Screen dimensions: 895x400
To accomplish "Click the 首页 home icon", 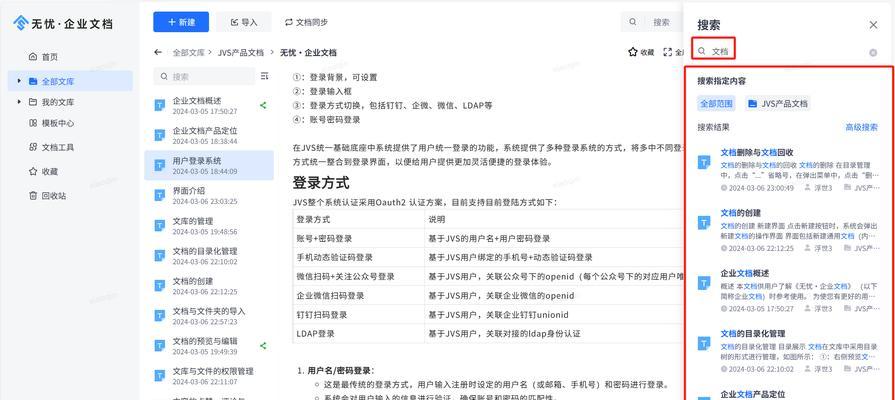I will (x=33, y=56).
